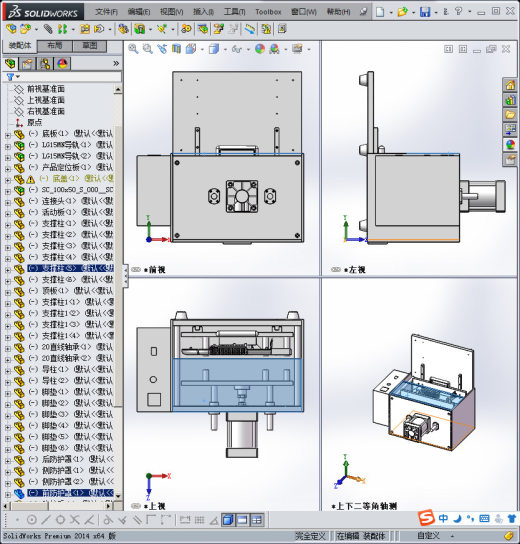The image size is (520, 544).
Task: Expand the 产品定位板<1> tree node
Action: 8,169
